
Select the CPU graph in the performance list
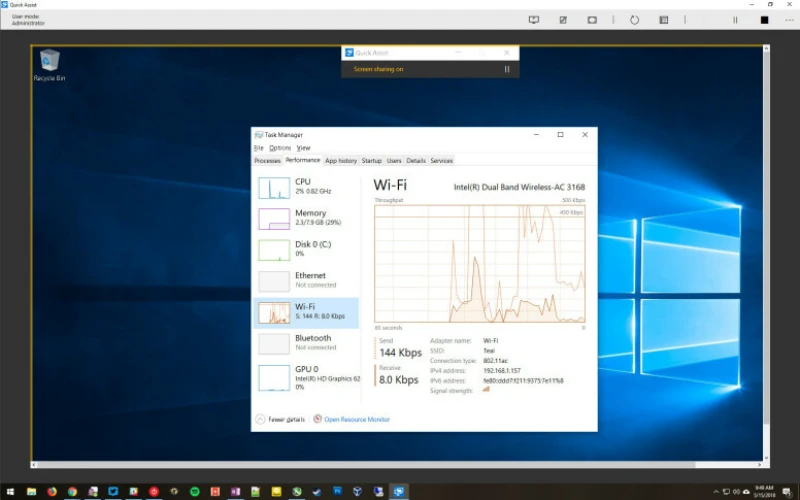pyautogui.click(x=306, y=186)
